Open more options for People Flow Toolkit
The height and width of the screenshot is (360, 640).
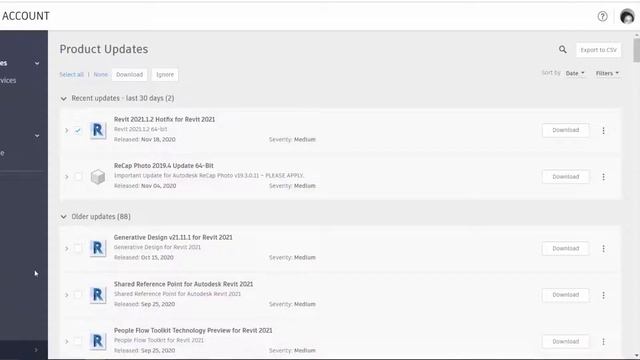603,342
